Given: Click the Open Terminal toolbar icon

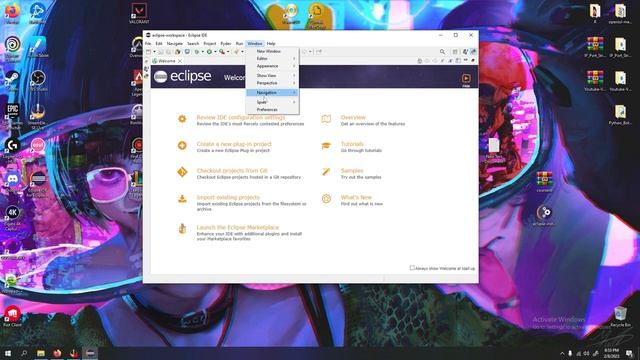Looking at the screenshot, I should coord(187,52).
